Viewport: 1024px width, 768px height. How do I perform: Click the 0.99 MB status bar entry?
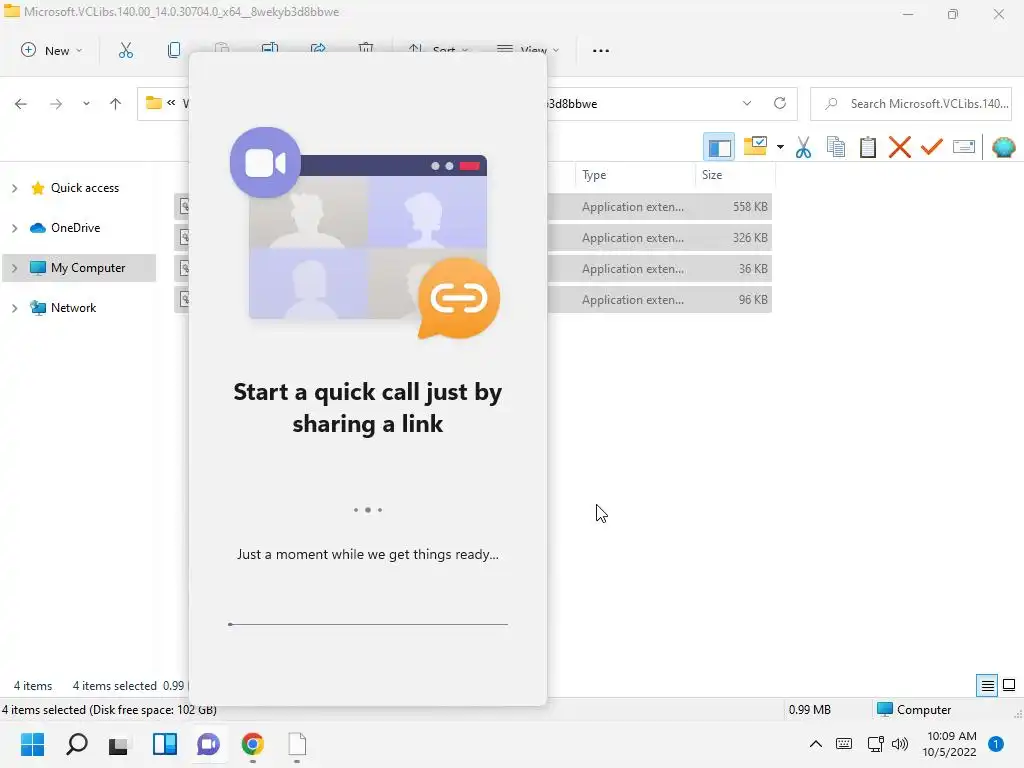click(x=809, y=710)
